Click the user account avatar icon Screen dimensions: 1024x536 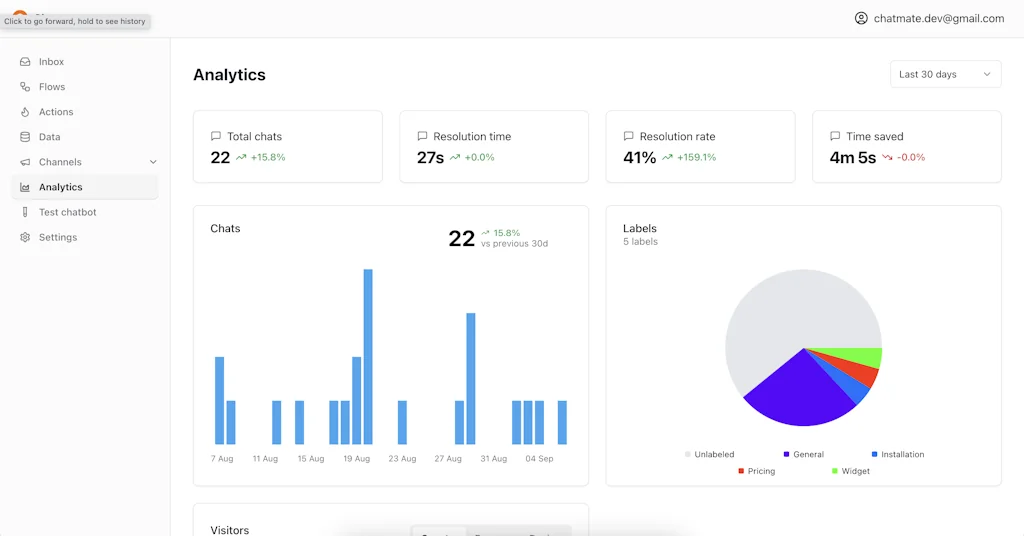(x=861, y=18)
